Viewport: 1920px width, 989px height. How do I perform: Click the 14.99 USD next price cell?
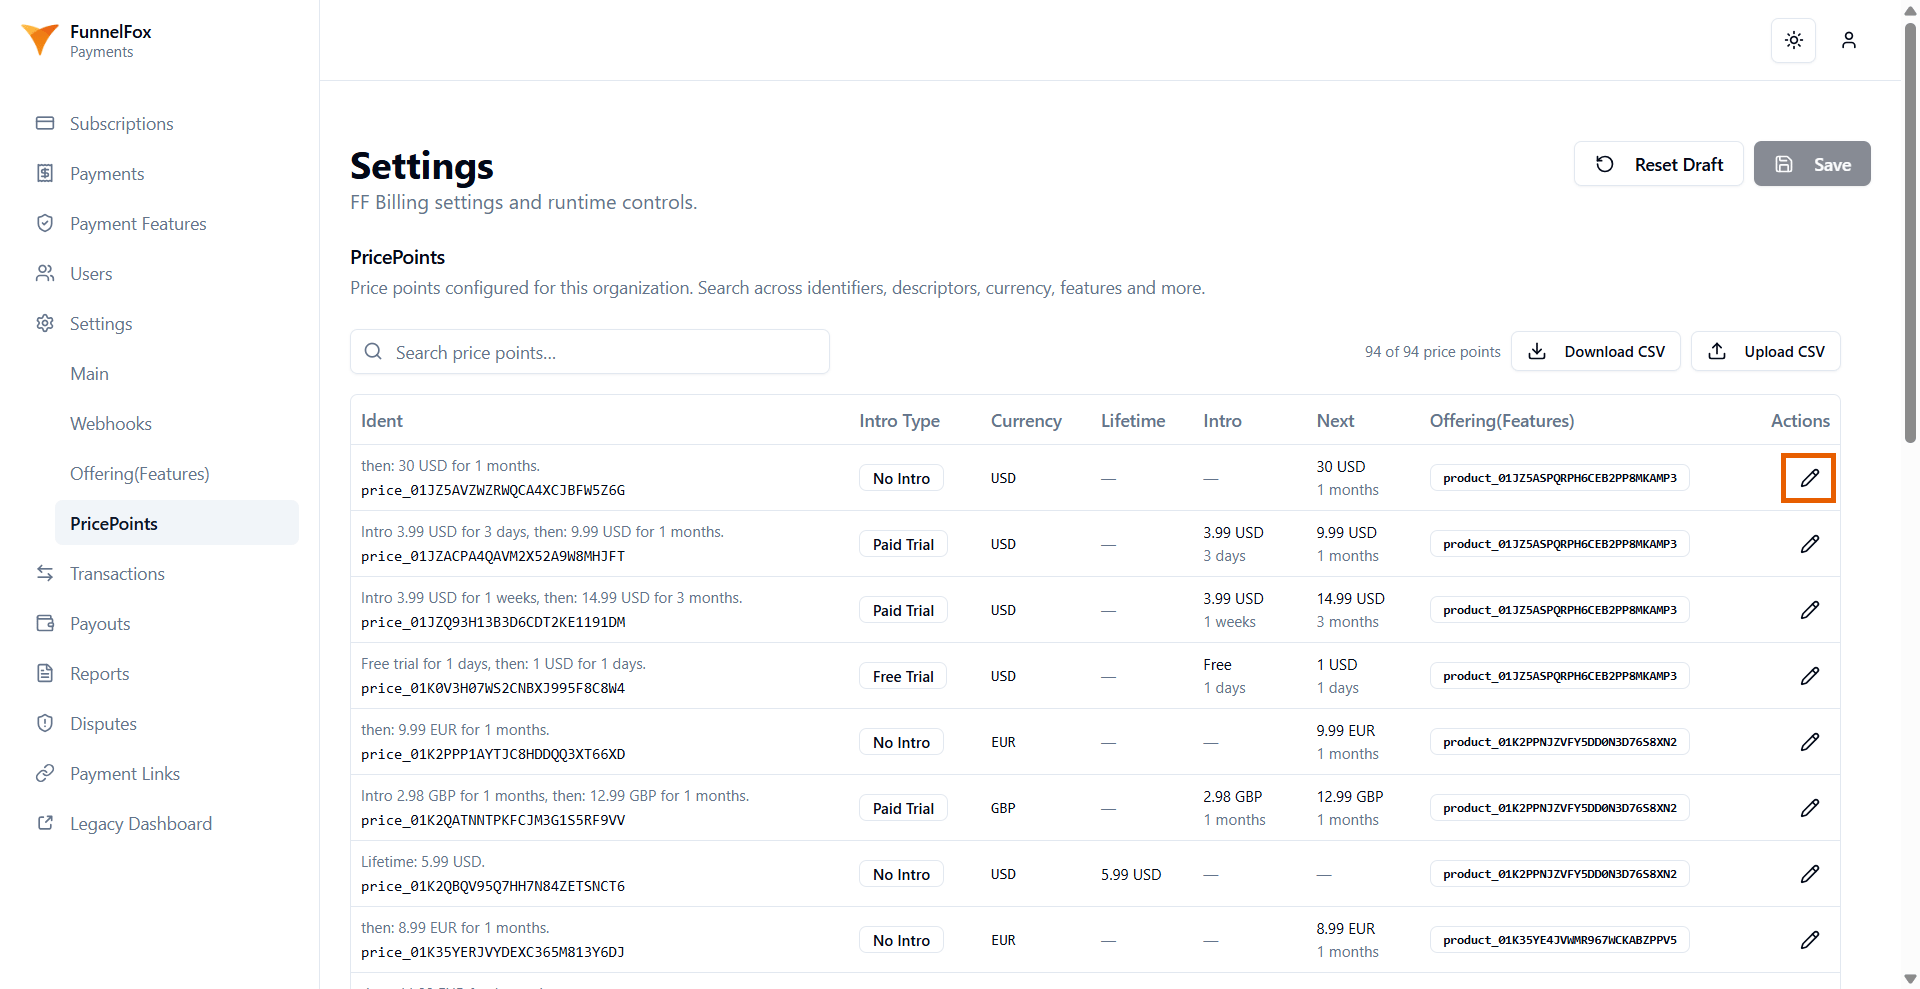pyautogui.click(x=1350, y=598)
